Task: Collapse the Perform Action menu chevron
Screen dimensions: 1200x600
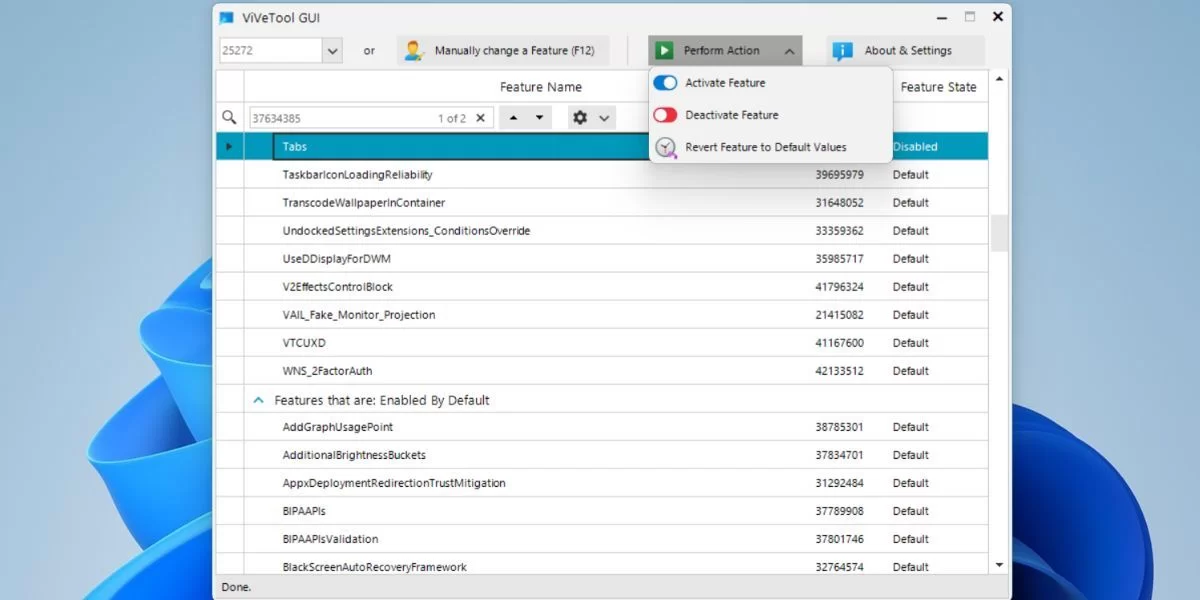Action: (x=789, y=50)
